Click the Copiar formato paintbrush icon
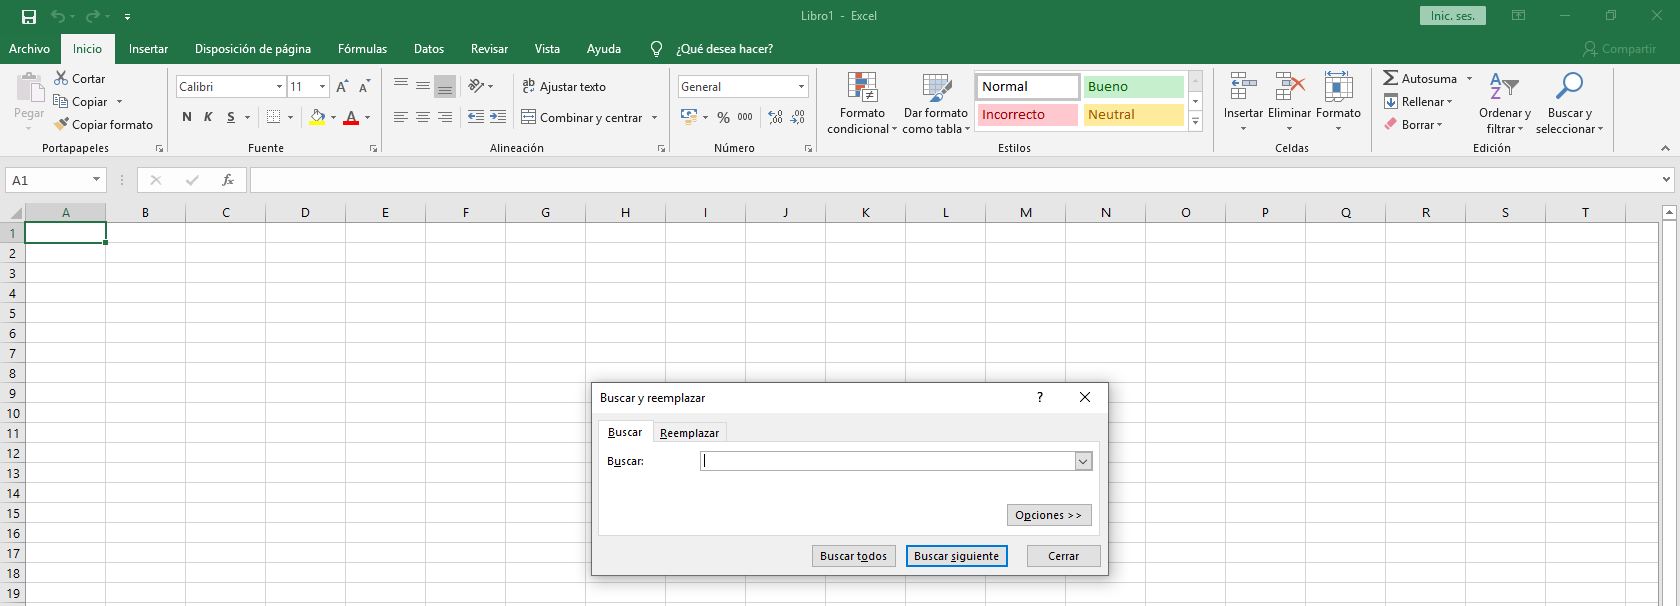The height and width of the screenshot is (606, 1680). 62,125
